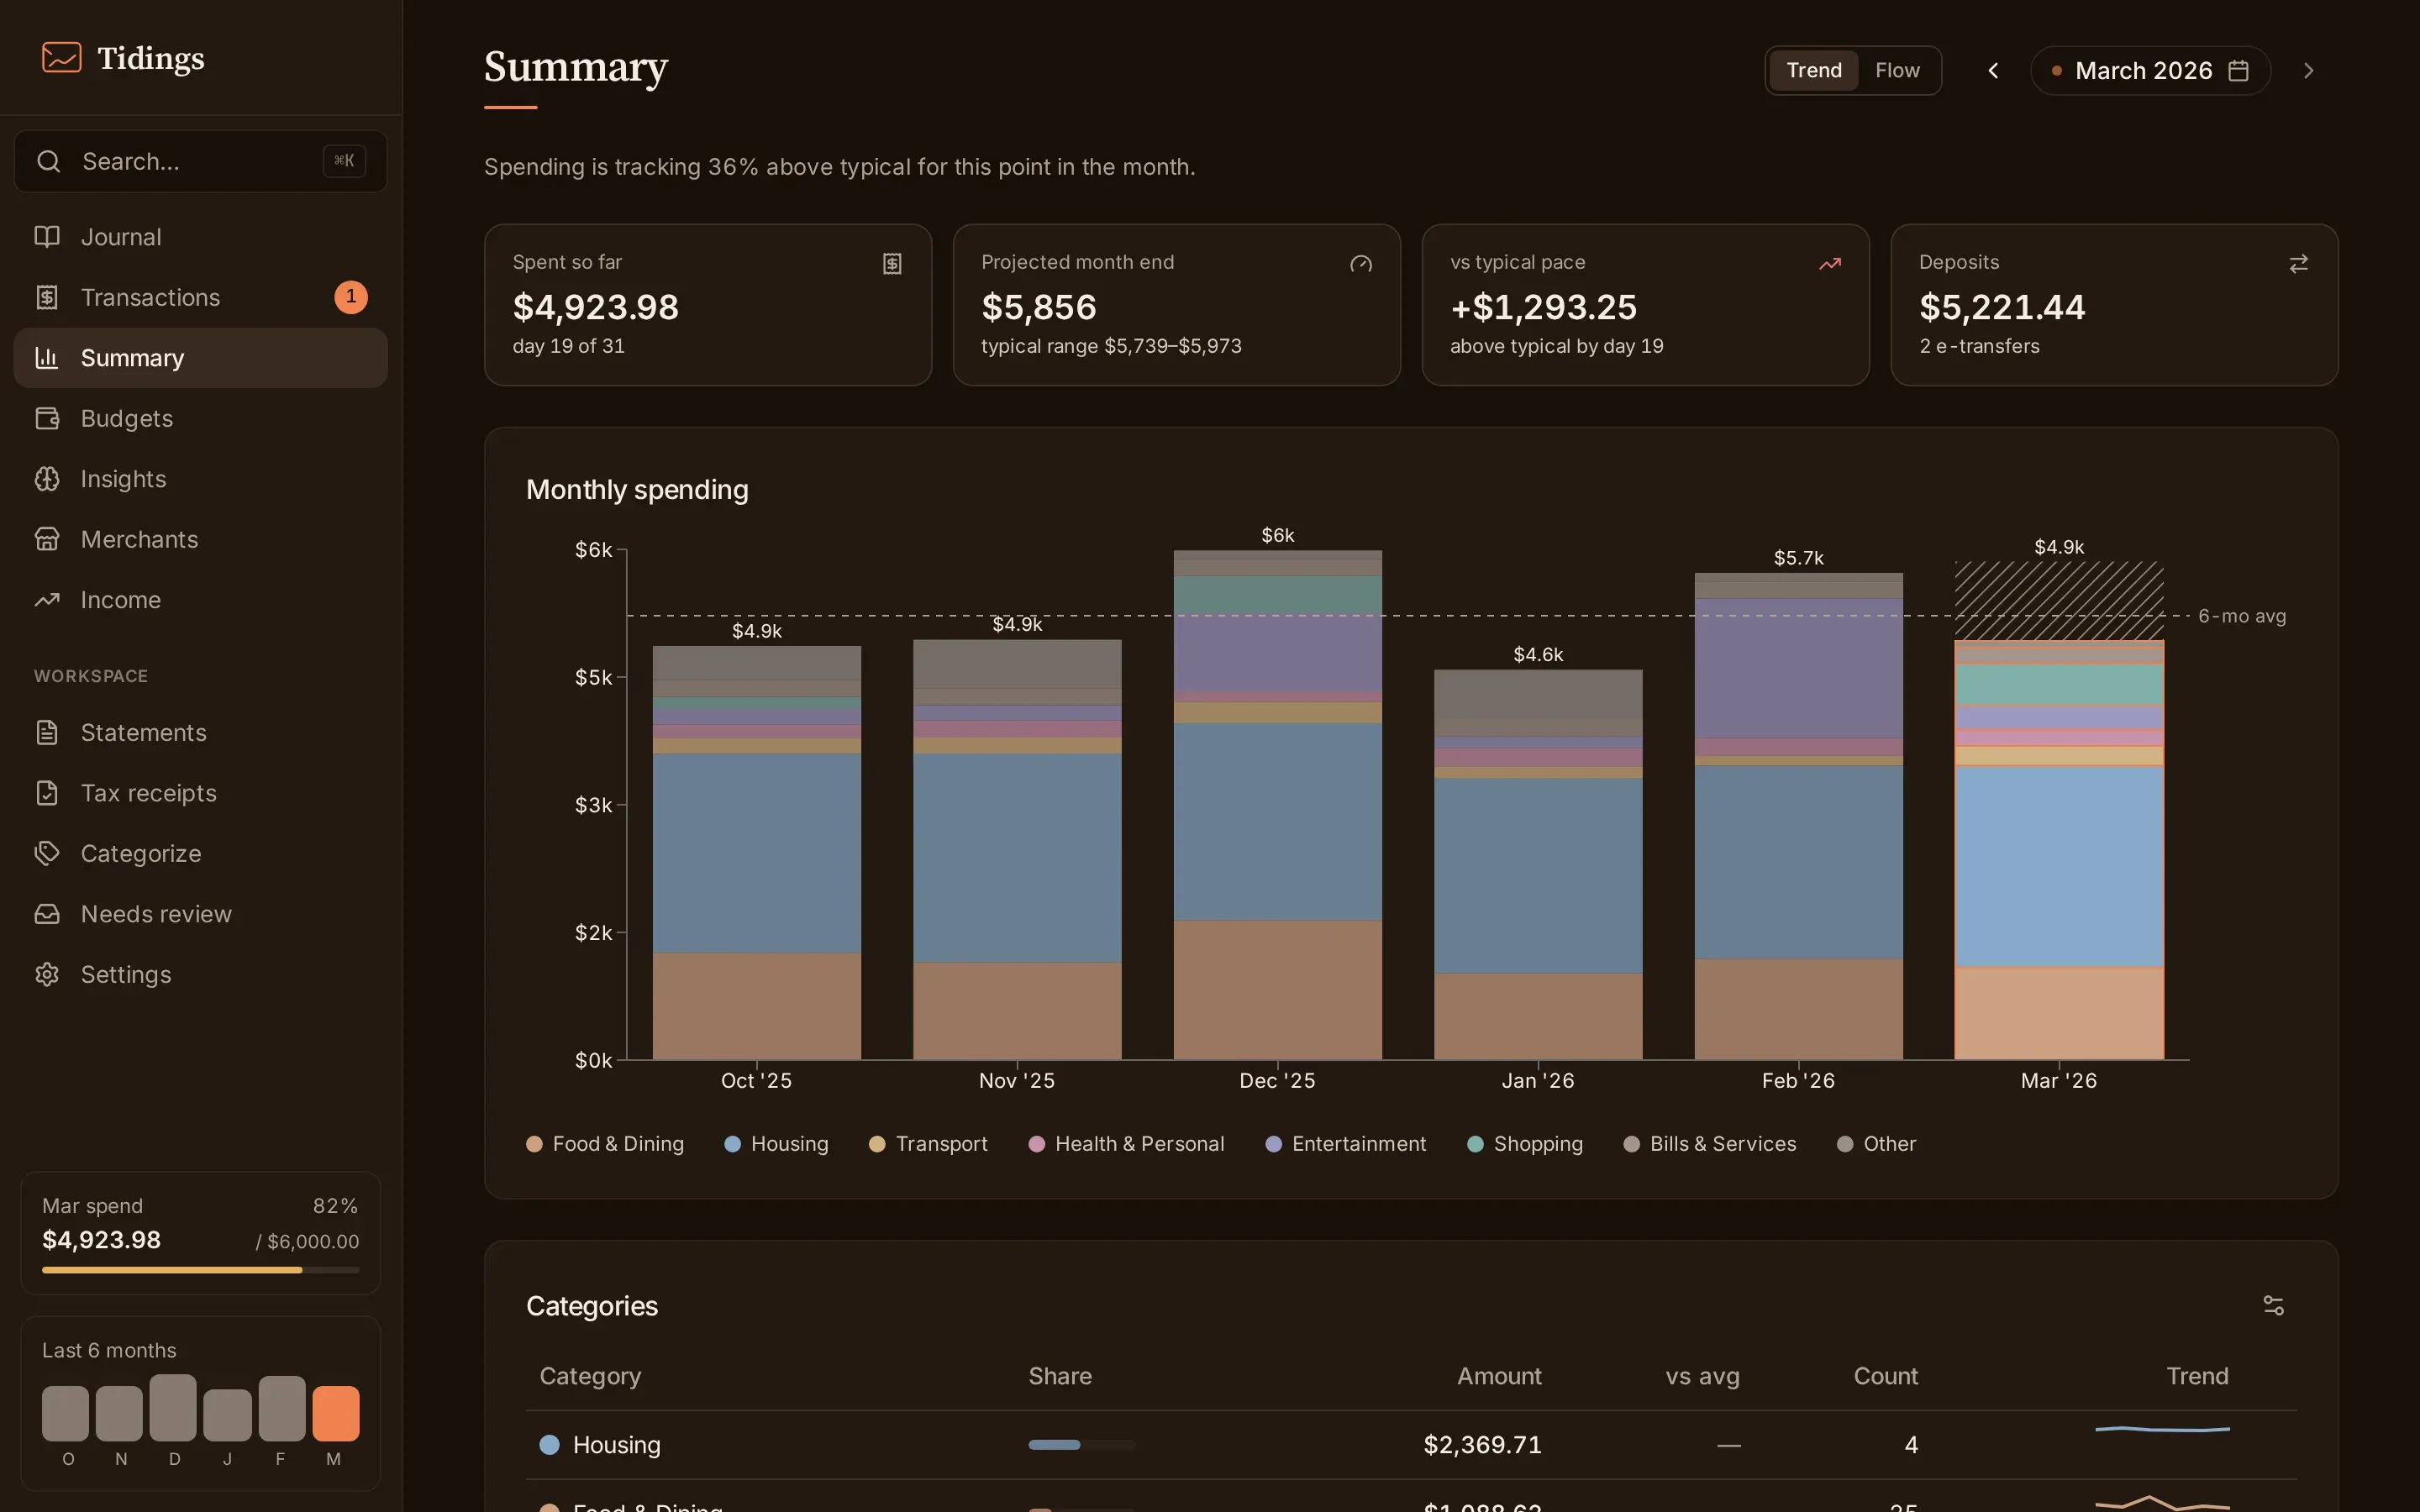
Task: Click the Budgets wallet icon
Action: pyautogui.click(x=47, y=418)
